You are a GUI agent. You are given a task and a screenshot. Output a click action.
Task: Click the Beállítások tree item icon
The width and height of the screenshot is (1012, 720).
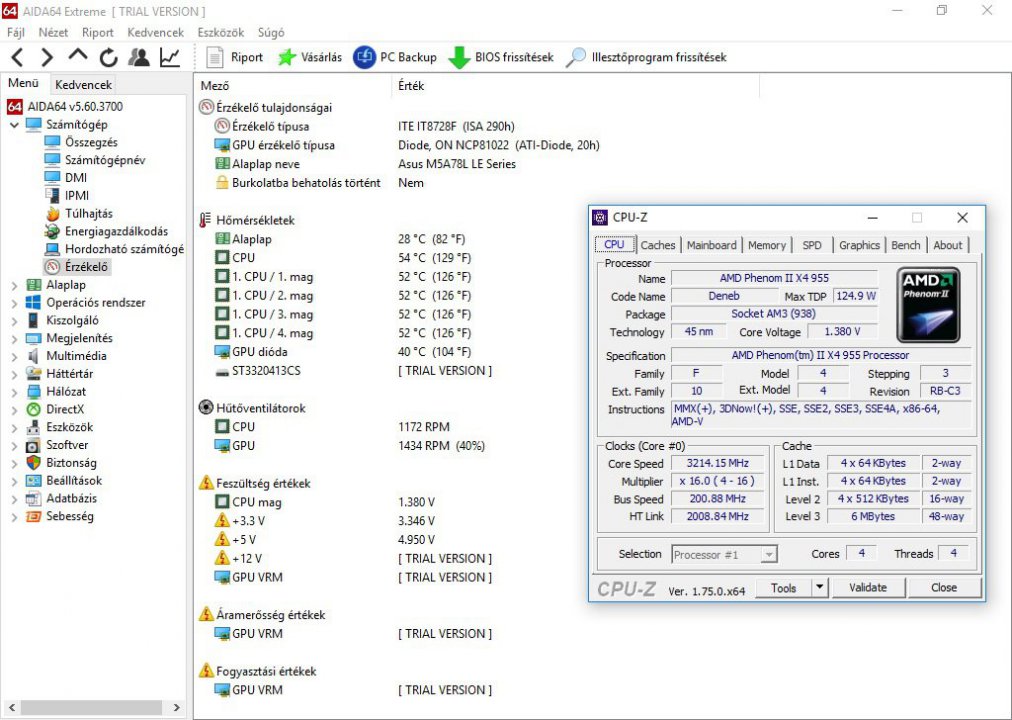coord(34,481)
